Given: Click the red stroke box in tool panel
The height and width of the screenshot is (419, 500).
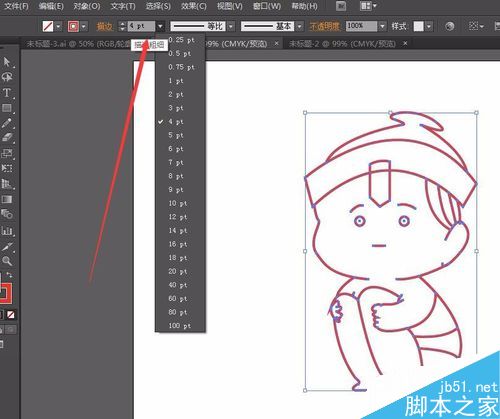Looking at the screenshot, I should pos(6,293).
